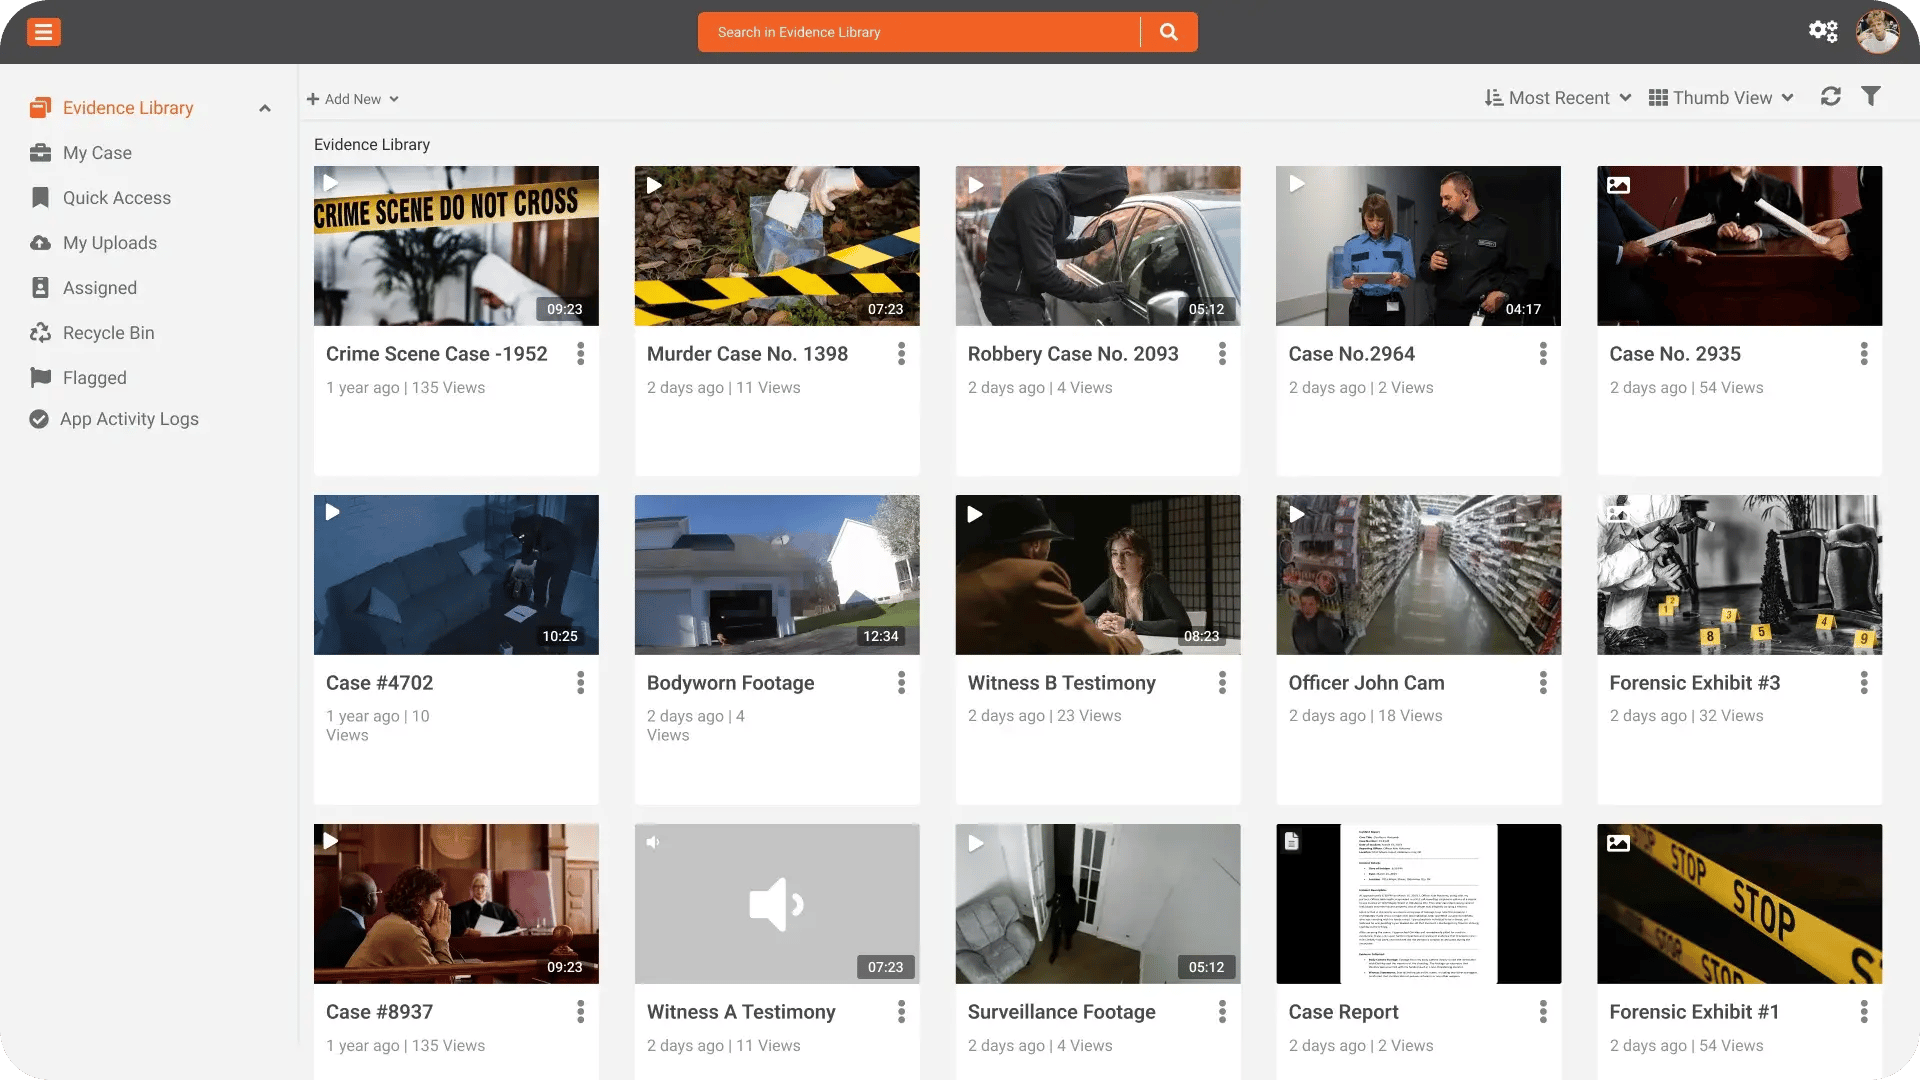Go to My Uploads in sidebar
The height and width of the screenshot is (1080, 1920).
point(110,243)
